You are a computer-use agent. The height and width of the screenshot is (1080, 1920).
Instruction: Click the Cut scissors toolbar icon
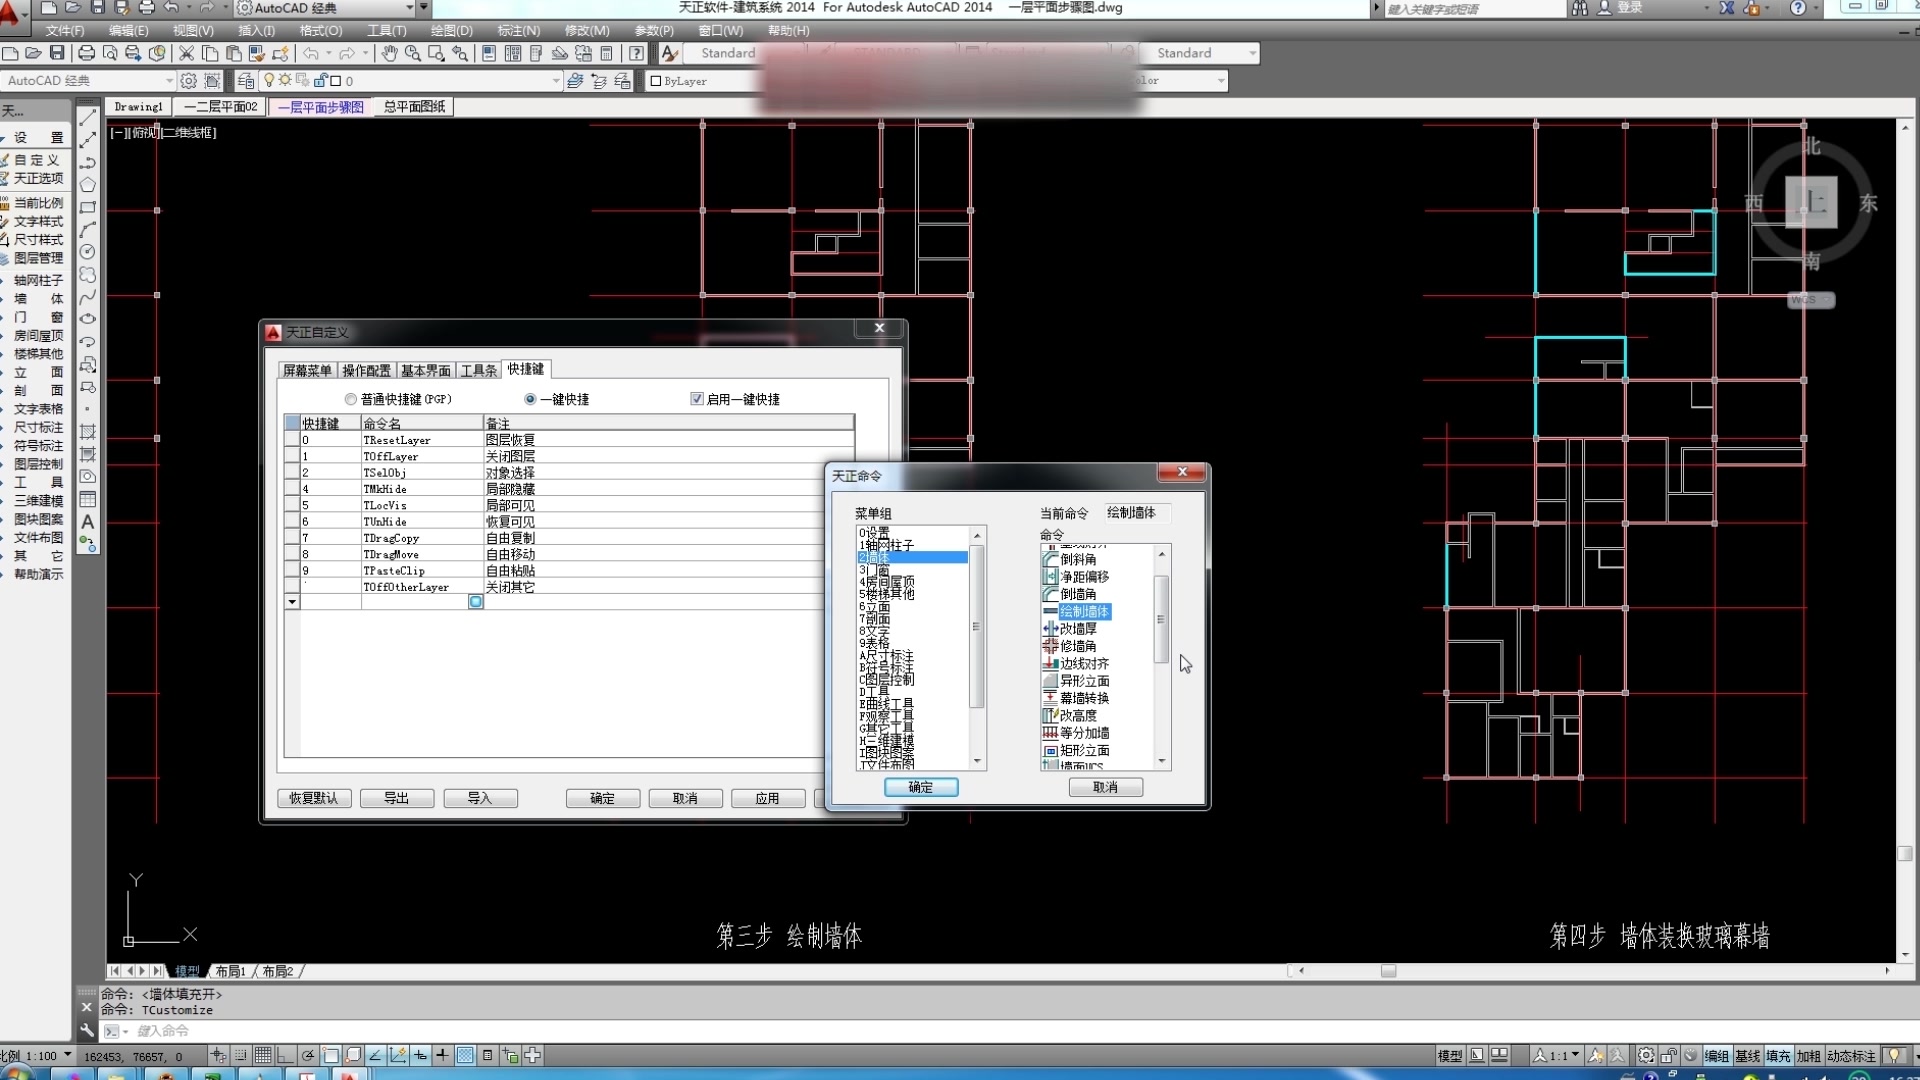[186, 53]
